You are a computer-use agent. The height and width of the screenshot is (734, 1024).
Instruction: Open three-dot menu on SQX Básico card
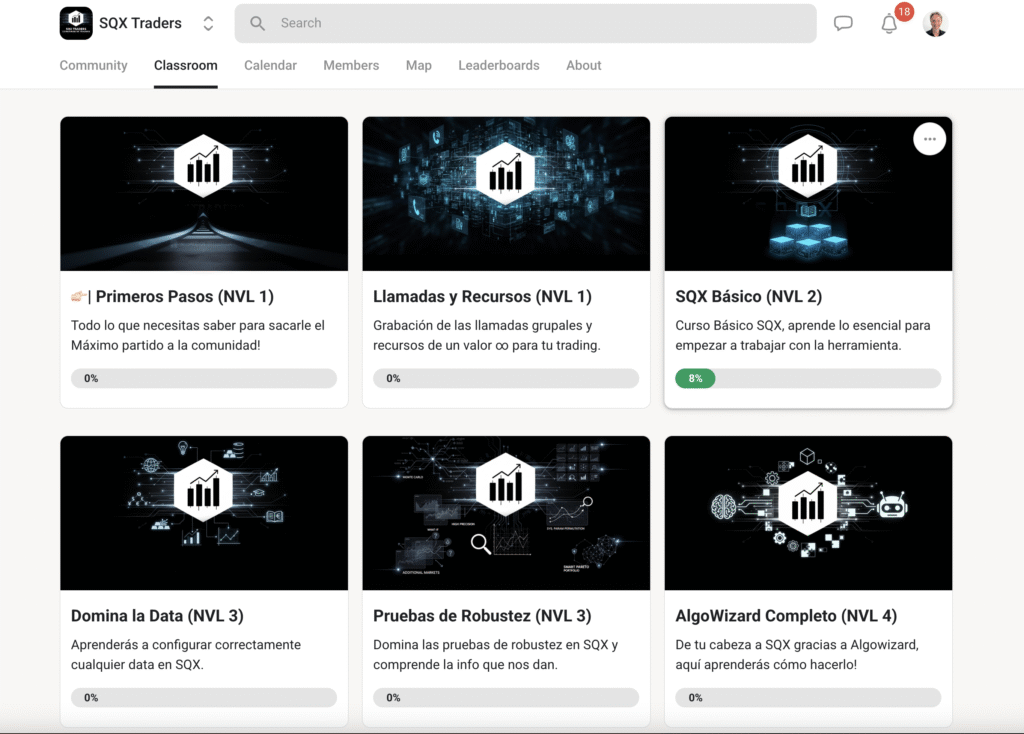[929, 139]
